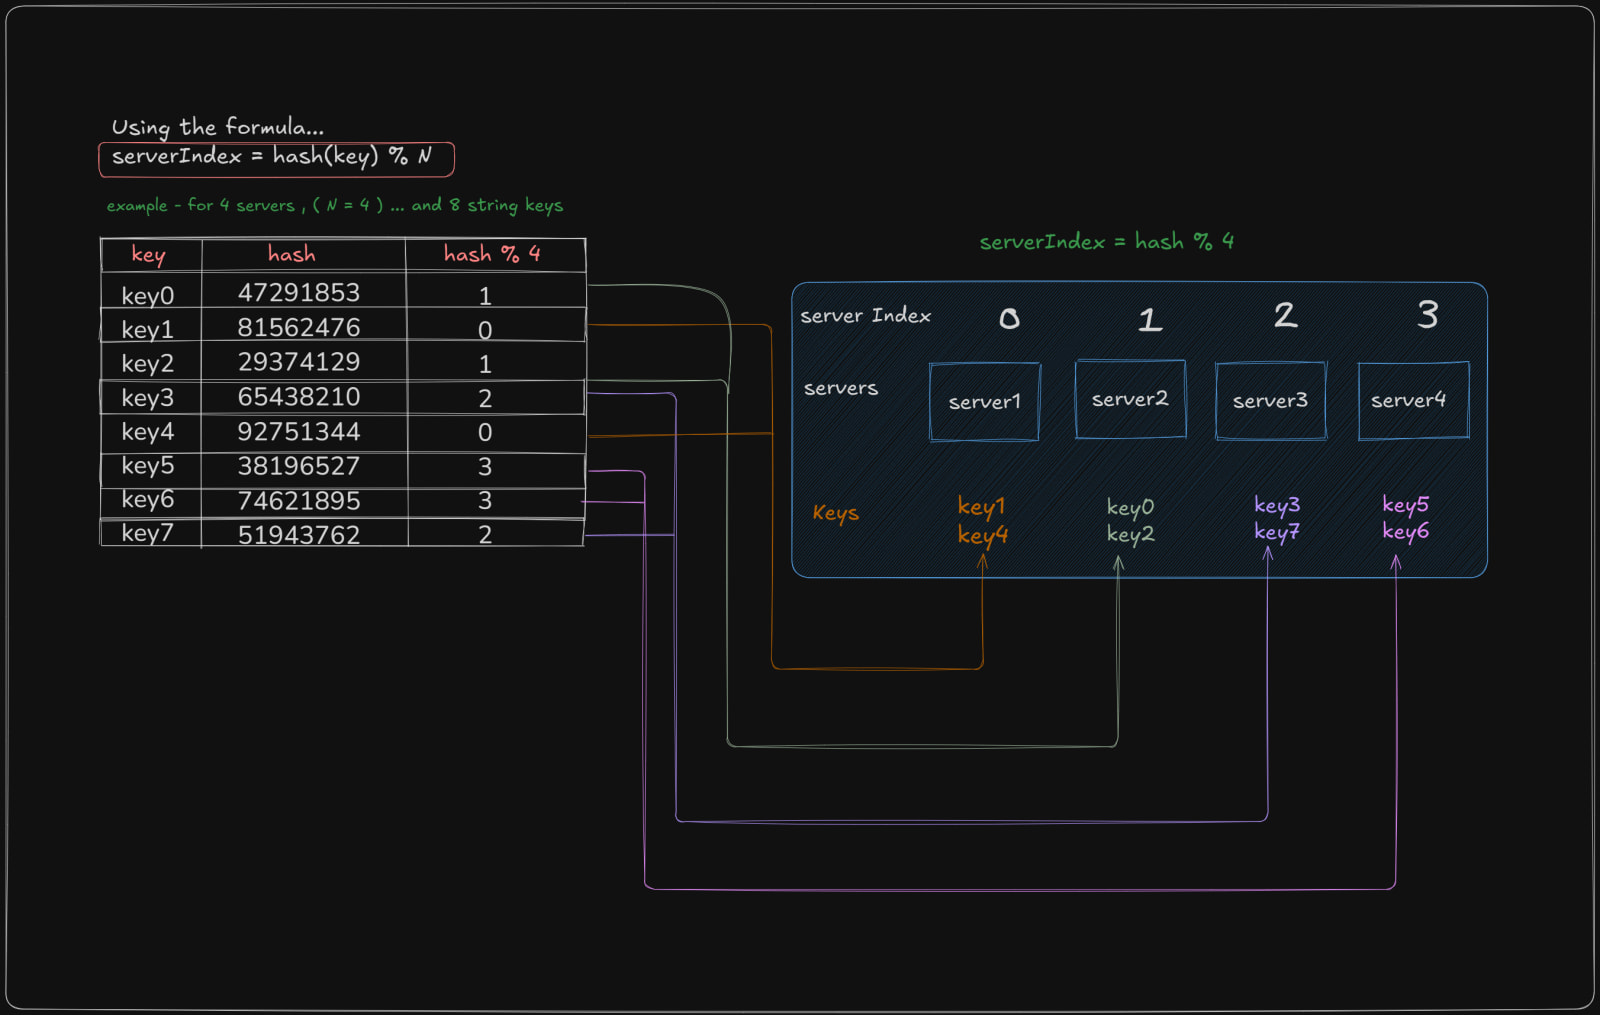This screenshot has width=1600, height=1015.
Task: Select the server2 box
Action: pyautogui.click(x=1130, y=399)
